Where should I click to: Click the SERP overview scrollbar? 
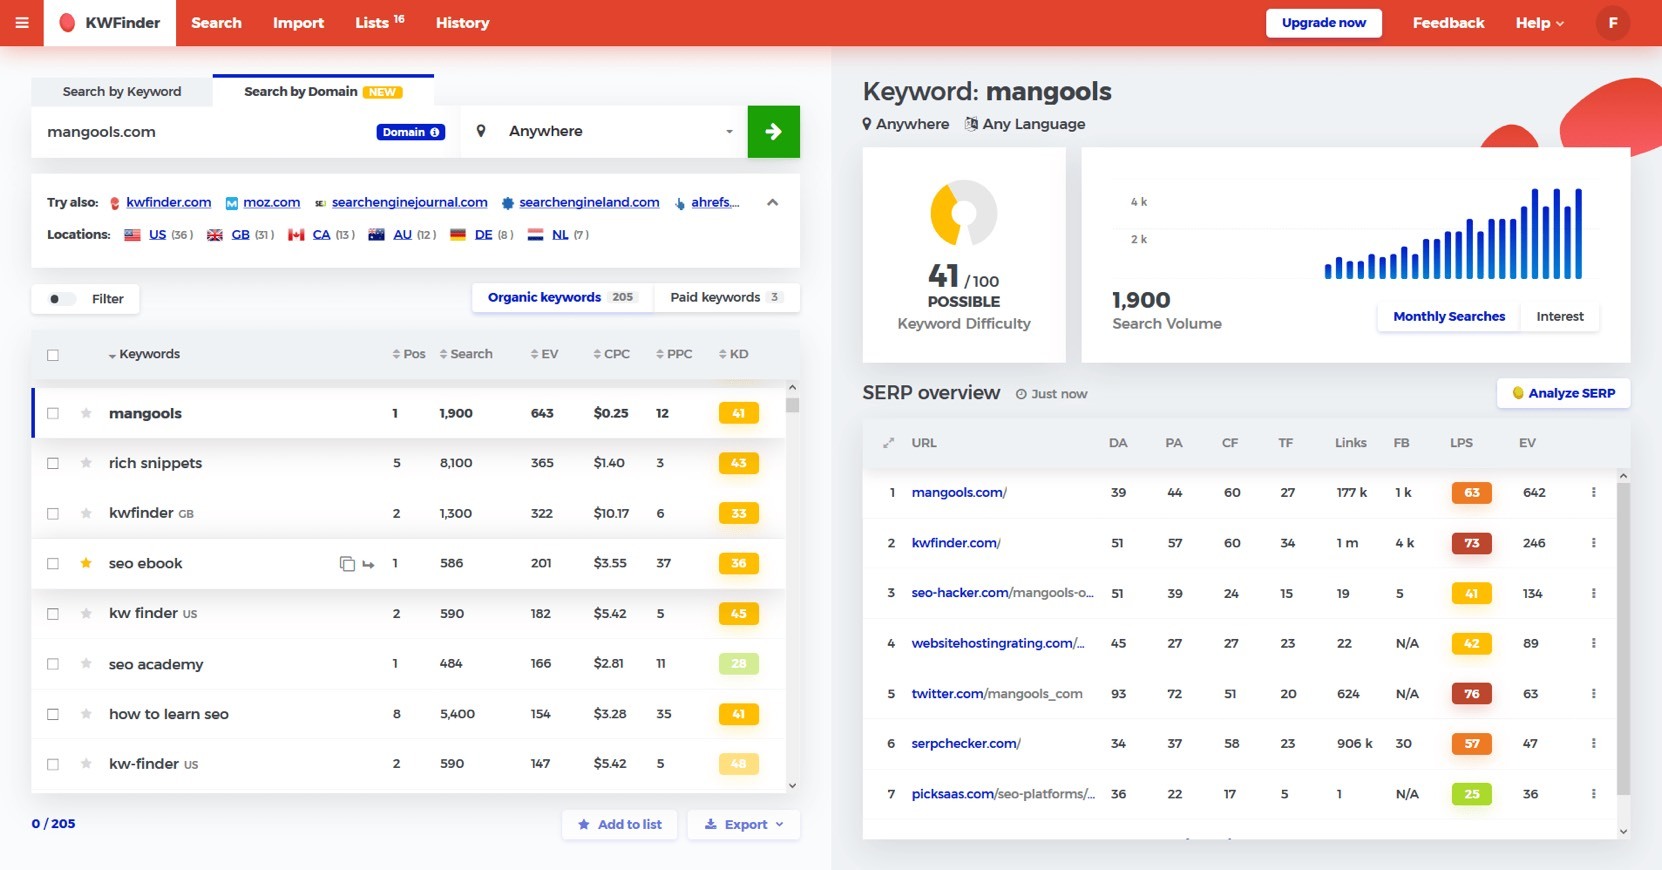pos(1623,639)
